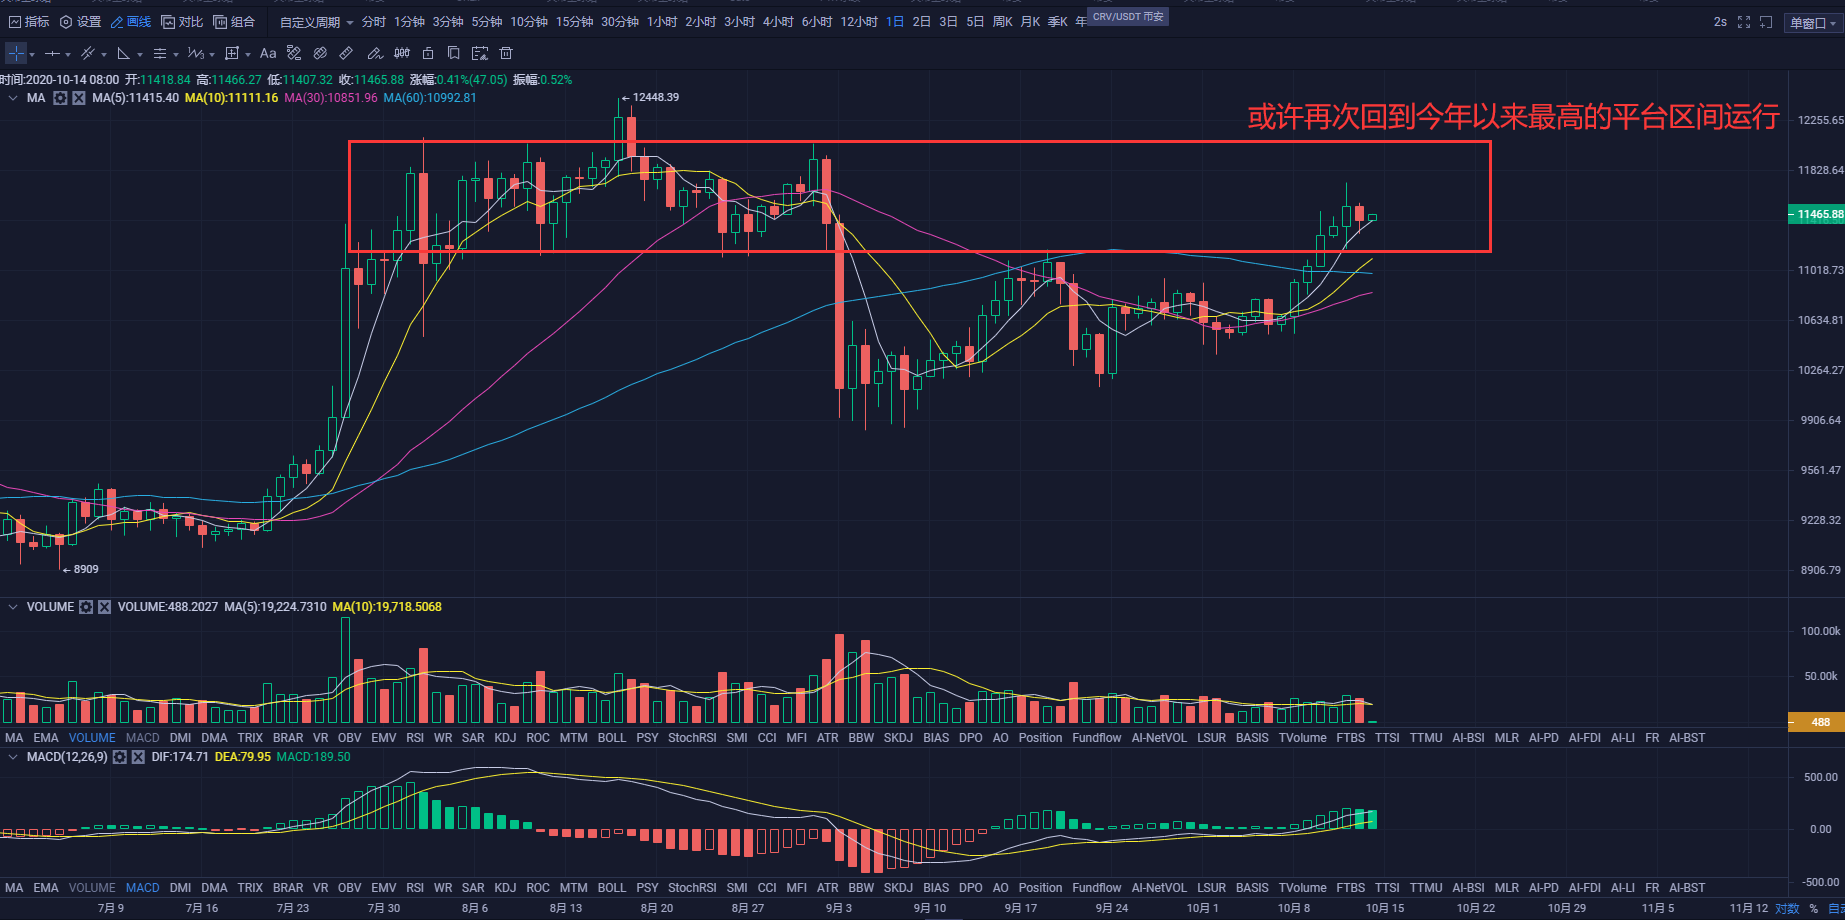Screen dimensions: 1845x920
Task: Select the 1日 daily timeframe
Action: pyautogui.click(x=895, y=22)
